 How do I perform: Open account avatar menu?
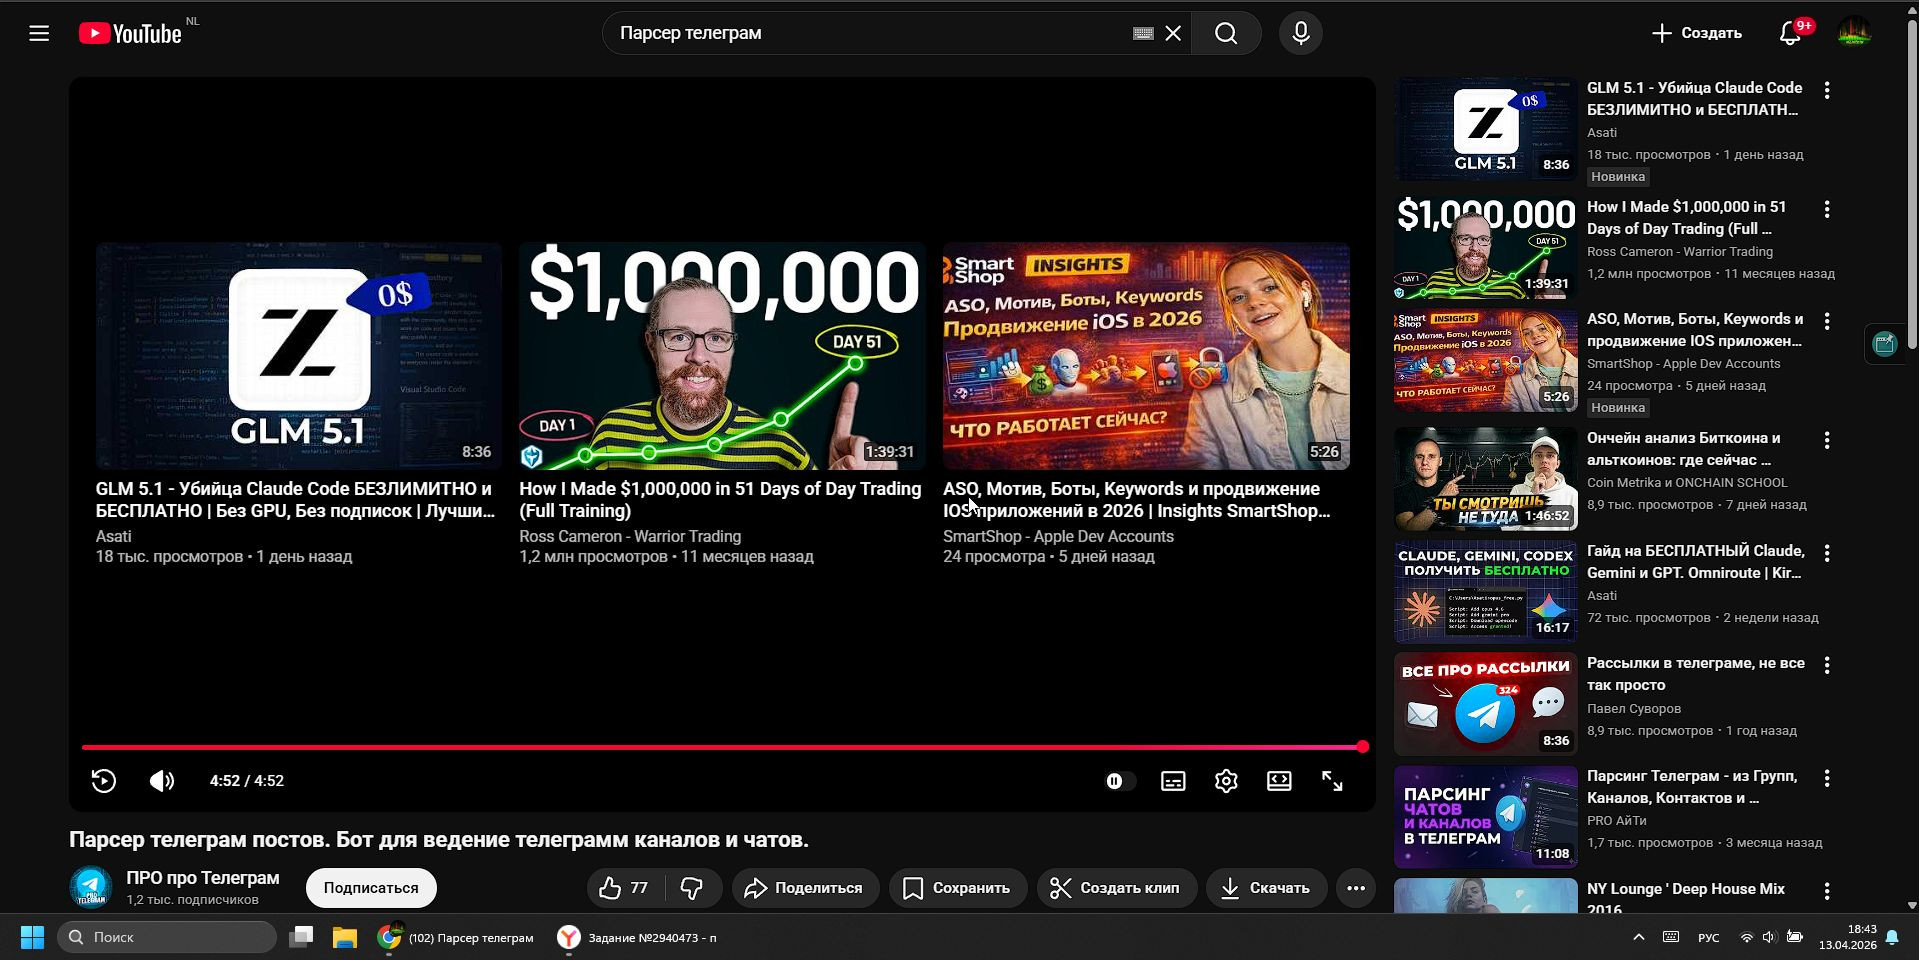click(1855, 33)
